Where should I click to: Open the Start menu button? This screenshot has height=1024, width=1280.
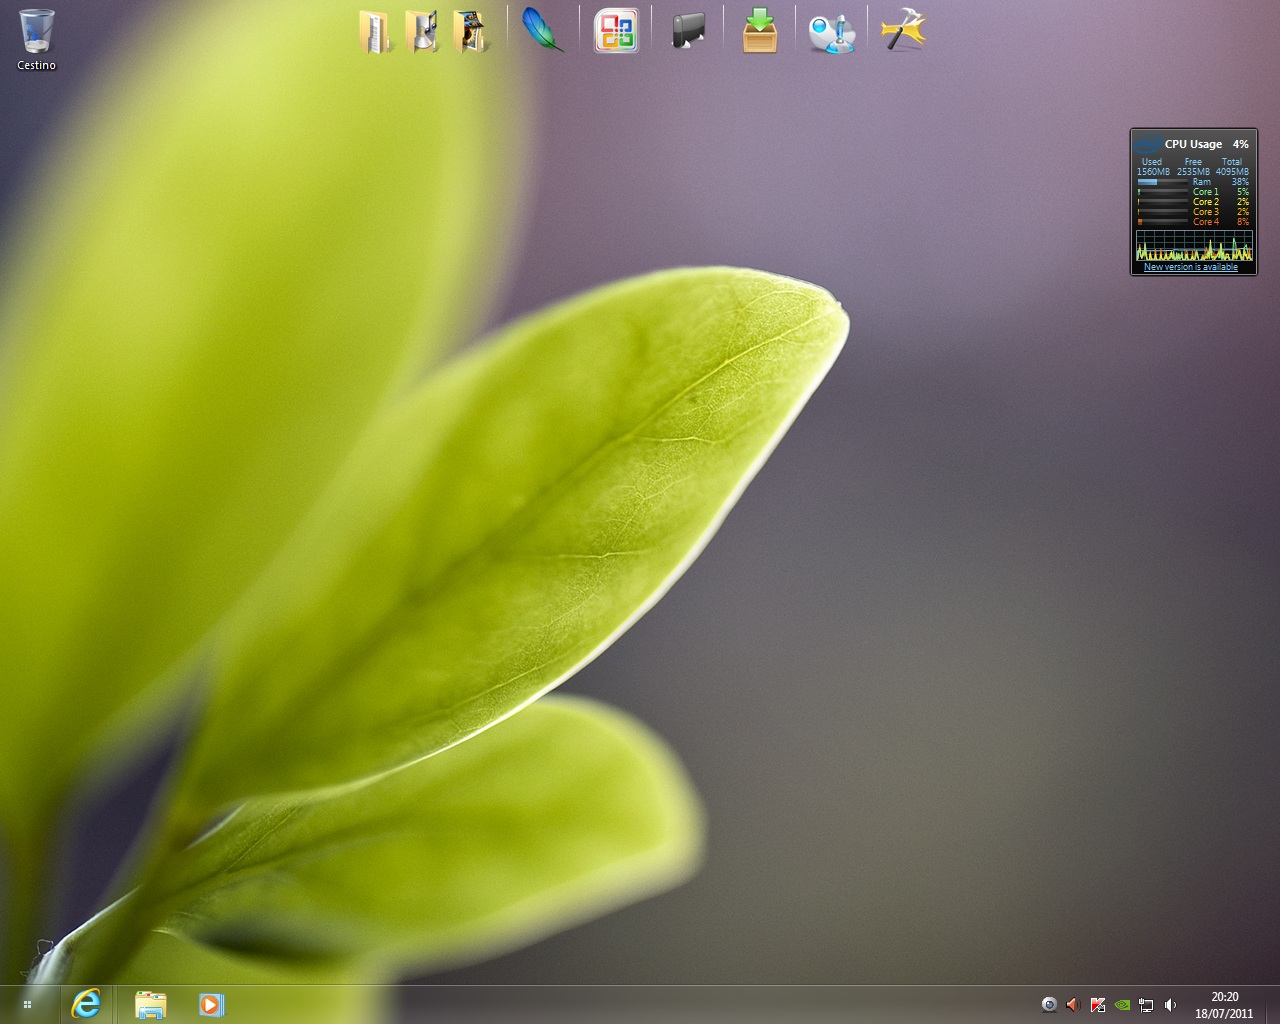click(x=28, y=1004)
